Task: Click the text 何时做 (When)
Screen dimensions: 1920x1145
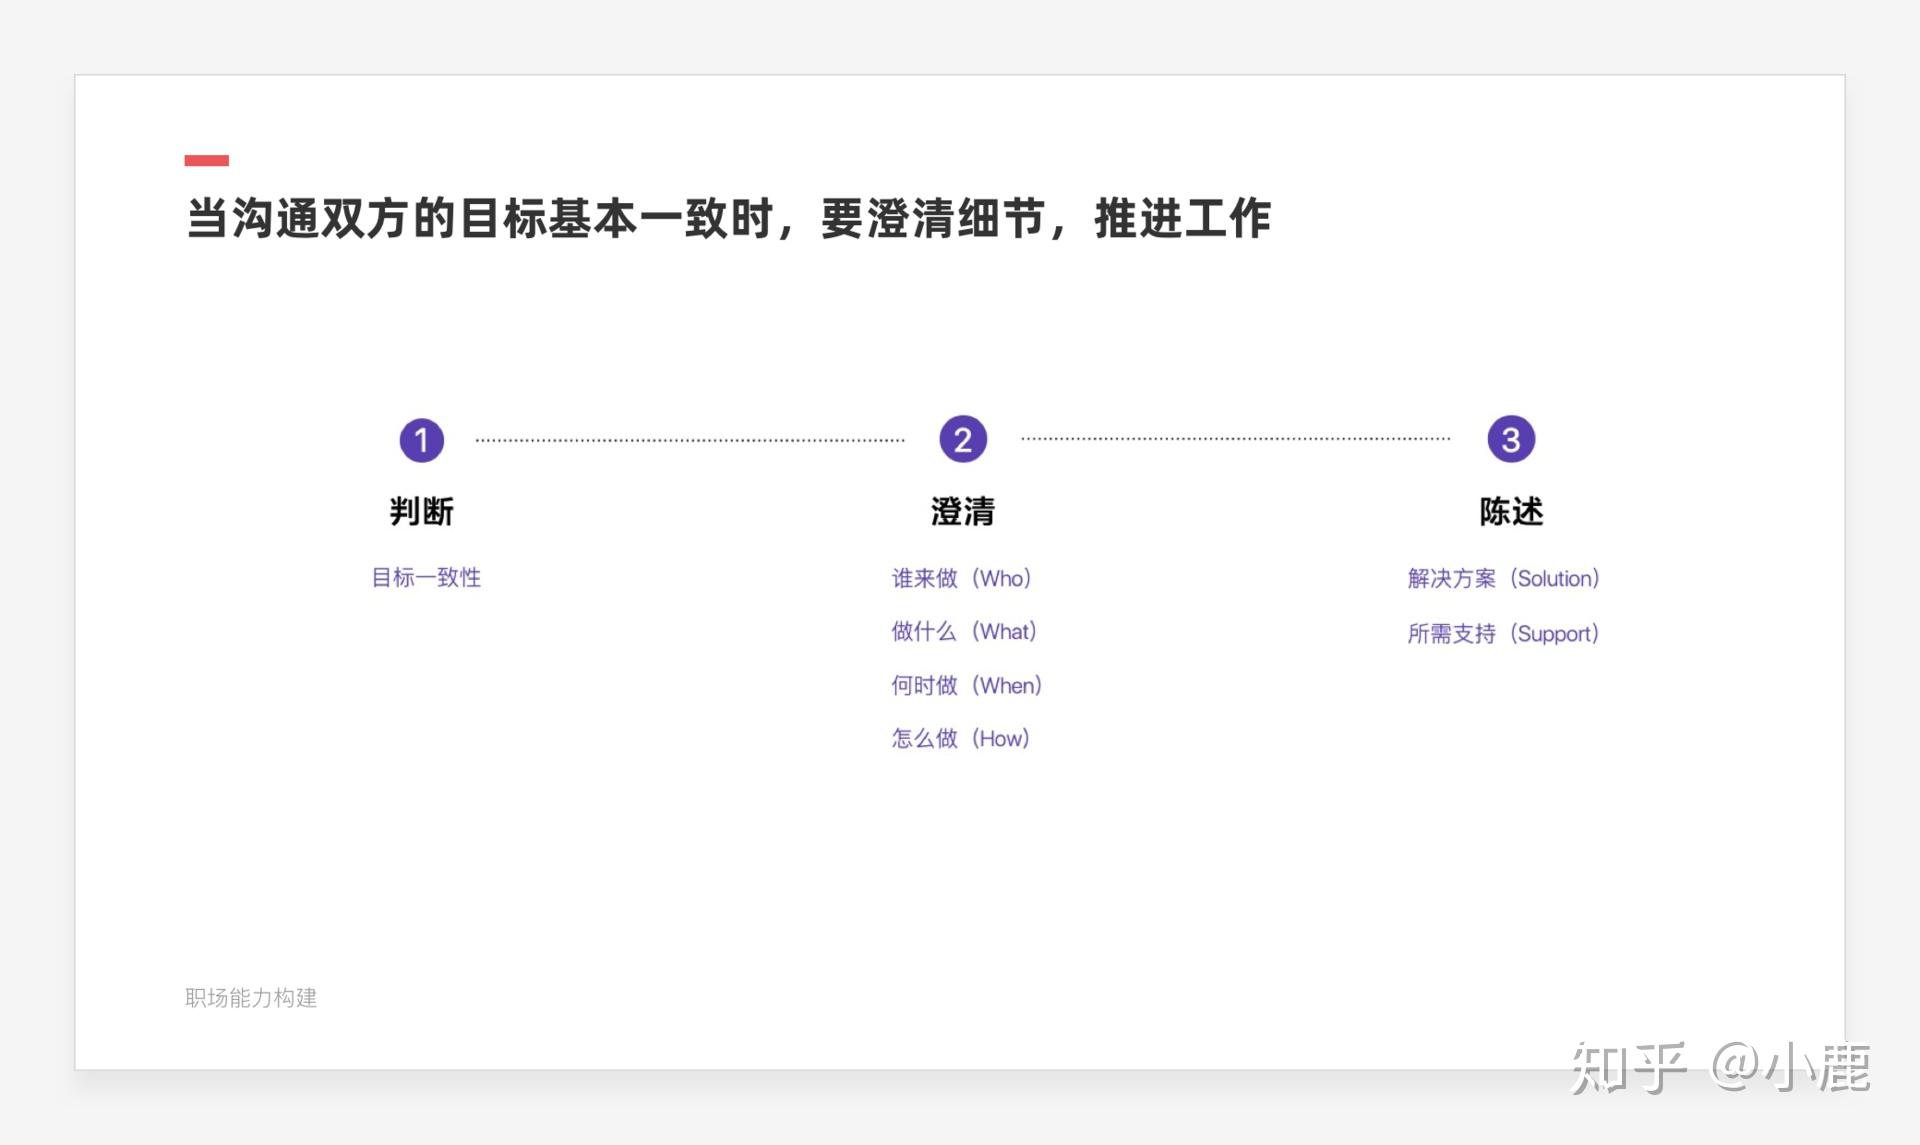Action: pyautogui.click(x=967, y=685)
